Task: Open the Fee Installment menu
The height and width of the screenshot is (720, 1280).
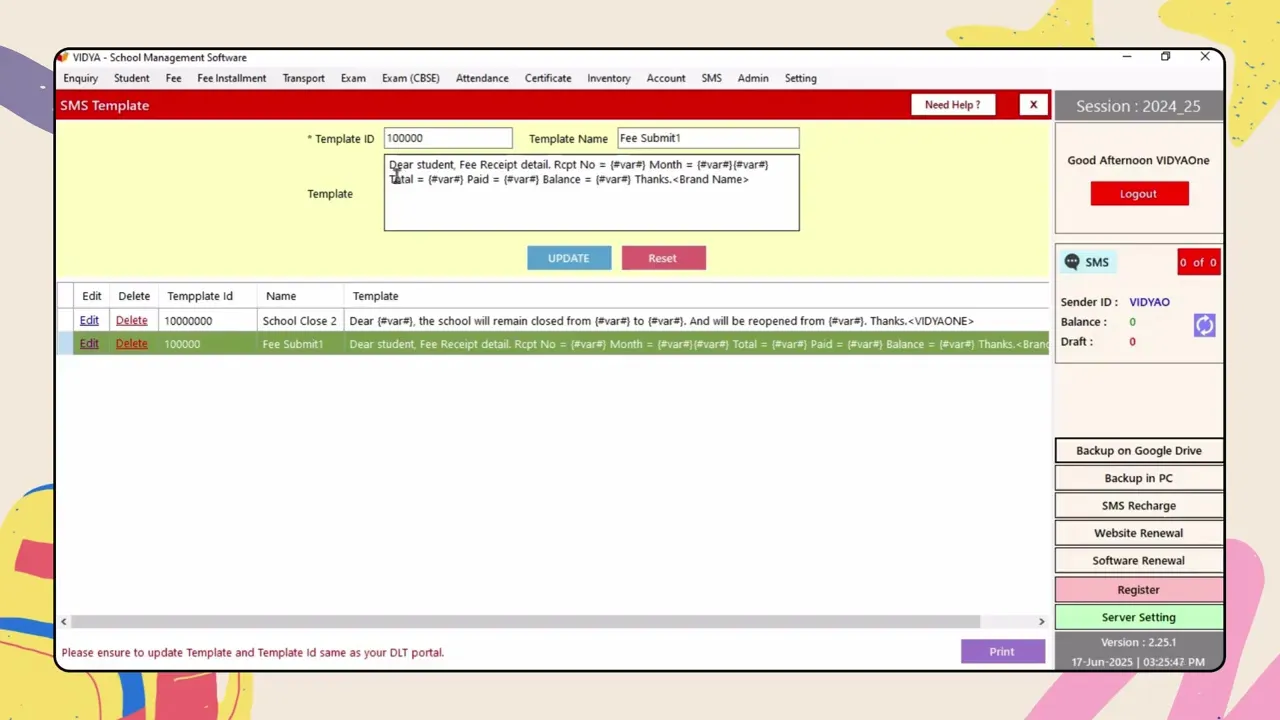Action: [x=231, y=78]
